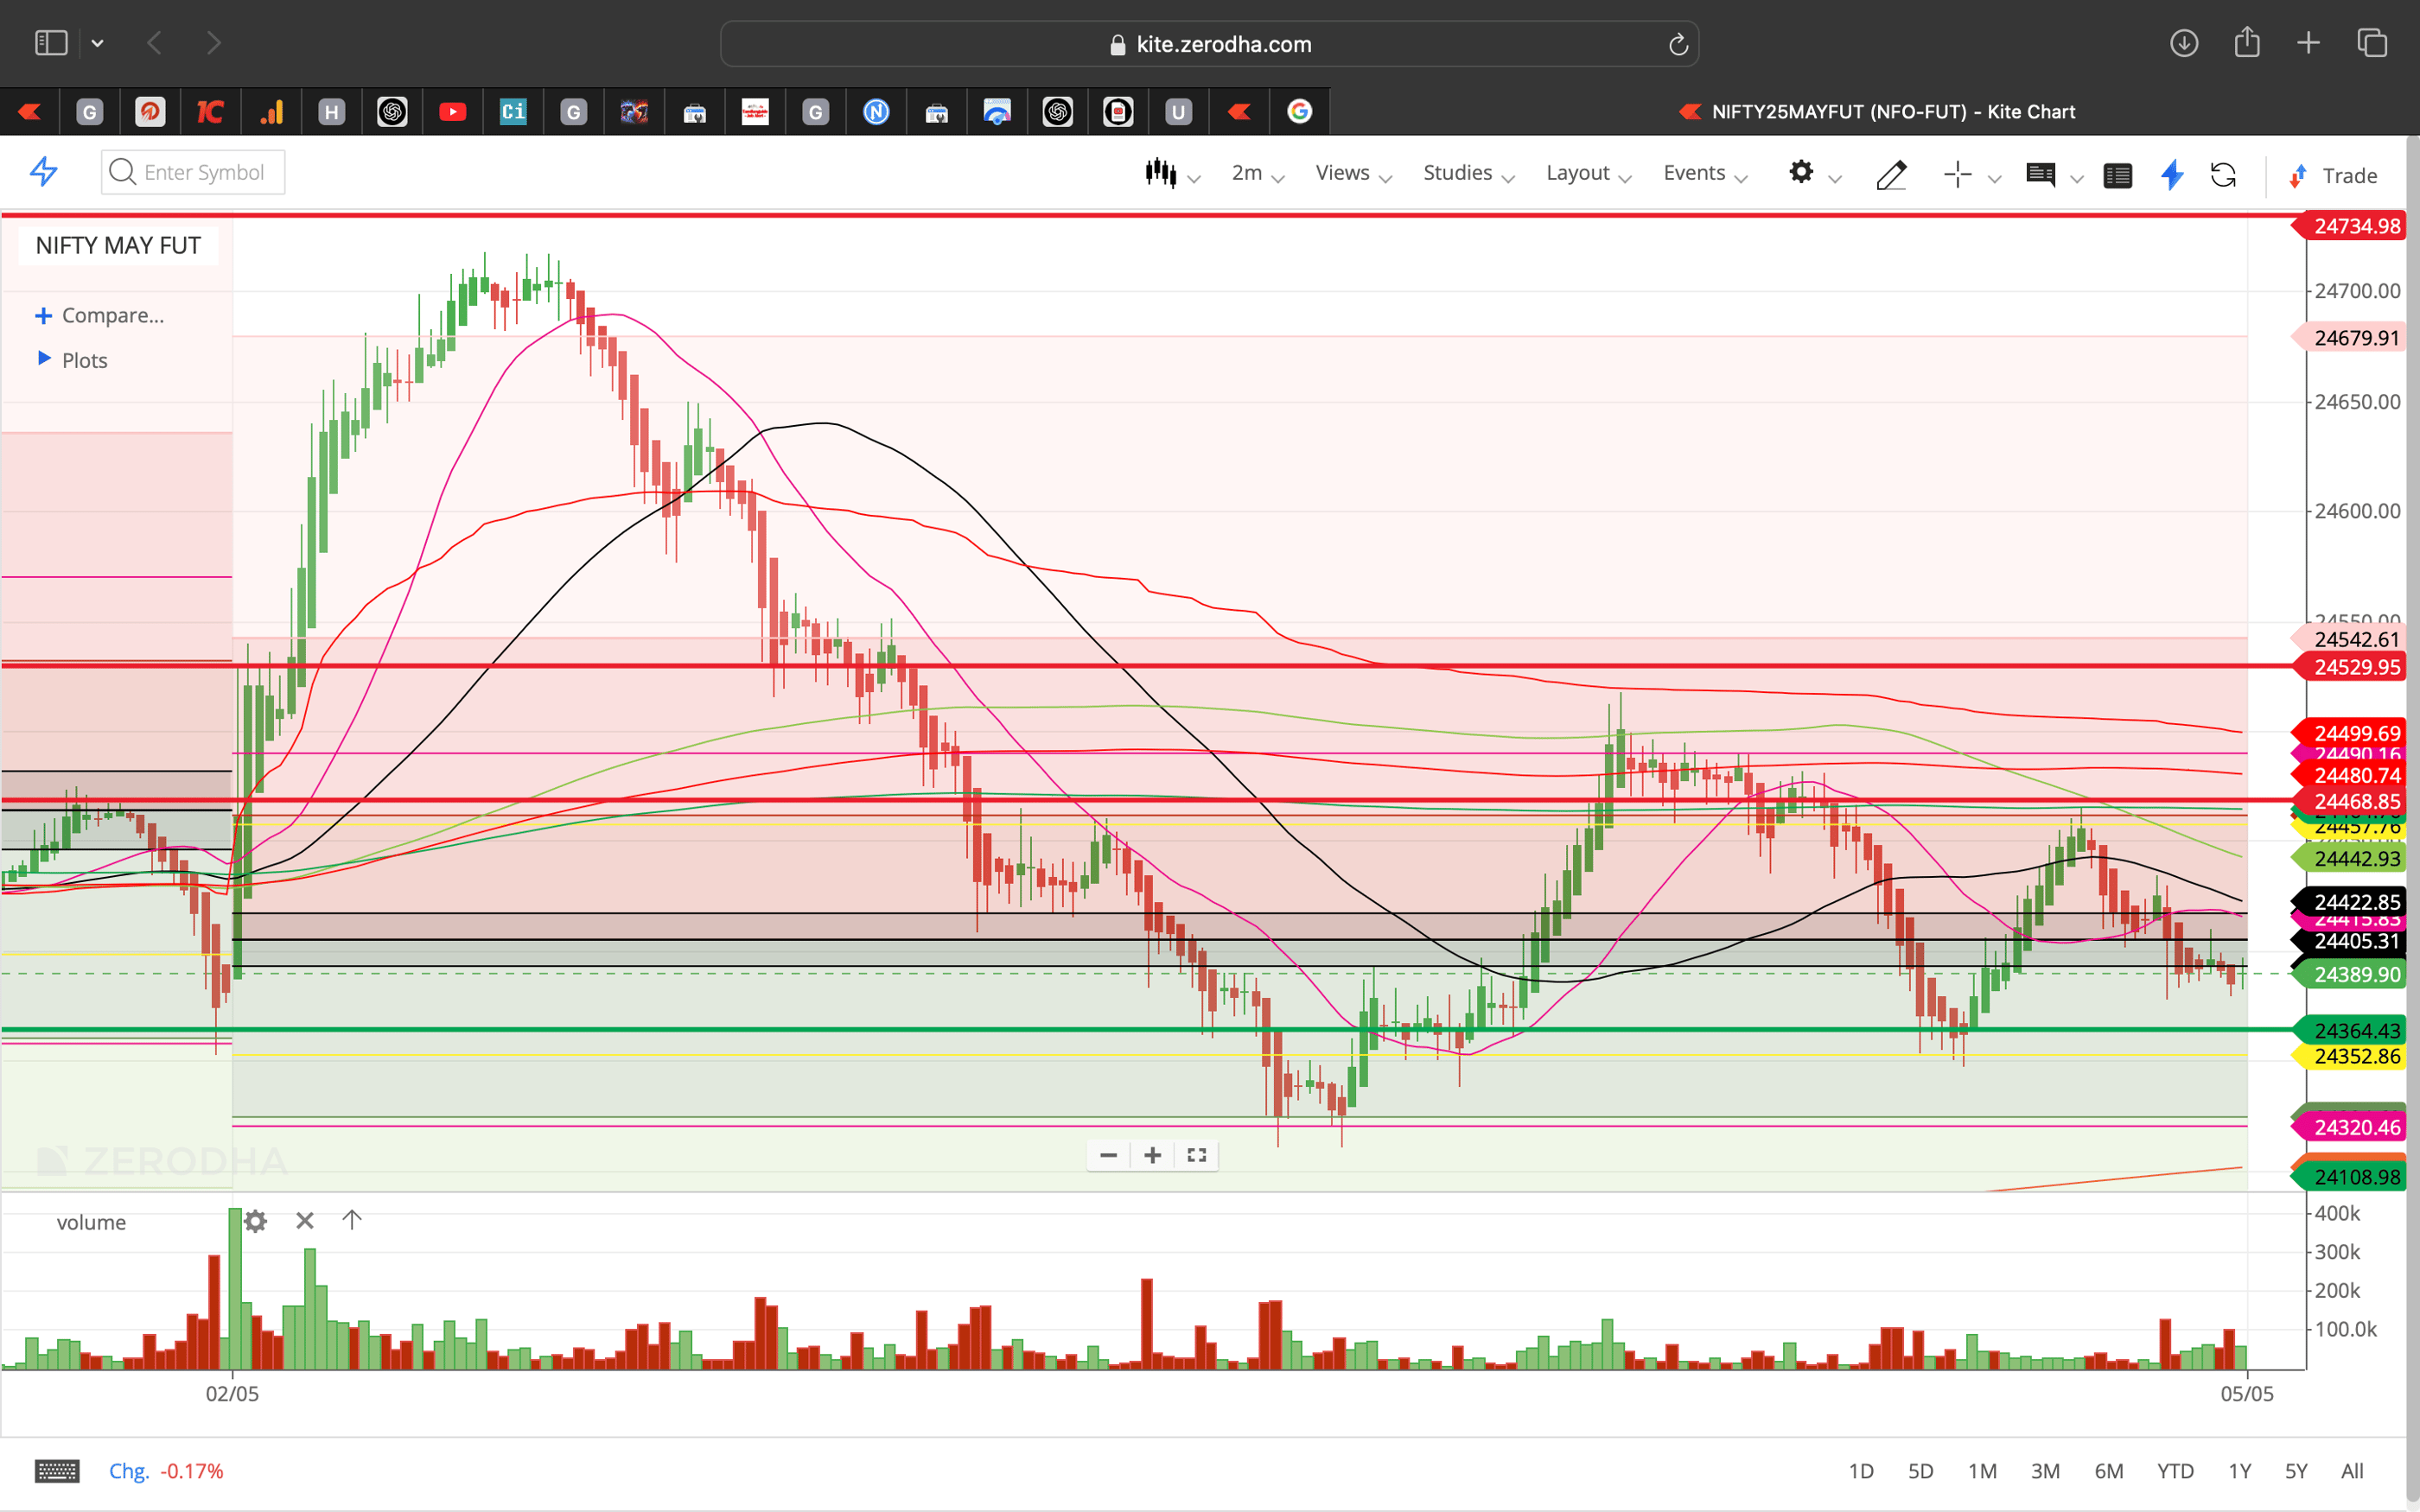Activate the crosshair cursor tool

tap(1958, 174)
